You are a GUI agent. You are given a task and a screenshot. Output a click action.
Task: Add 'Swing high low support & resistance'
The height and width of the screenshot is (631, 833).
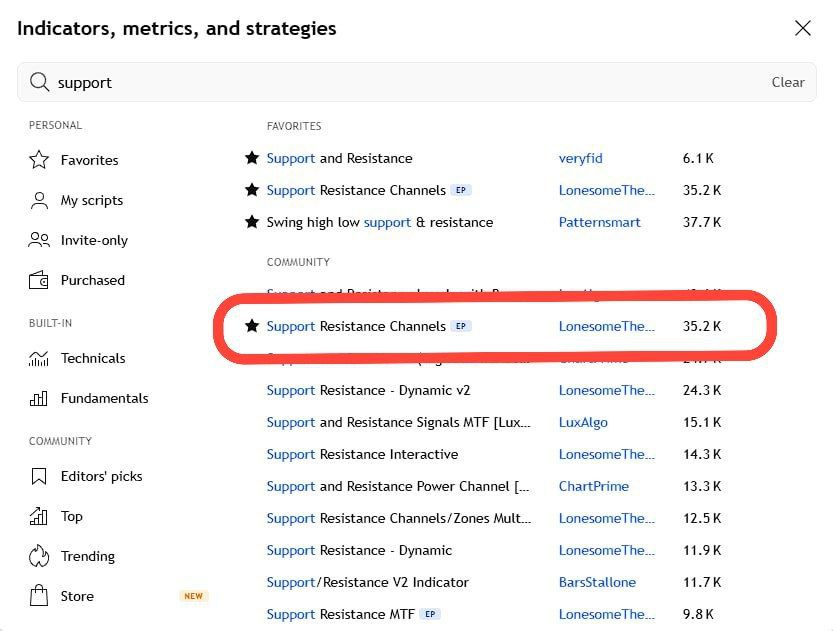click(380, 222)
